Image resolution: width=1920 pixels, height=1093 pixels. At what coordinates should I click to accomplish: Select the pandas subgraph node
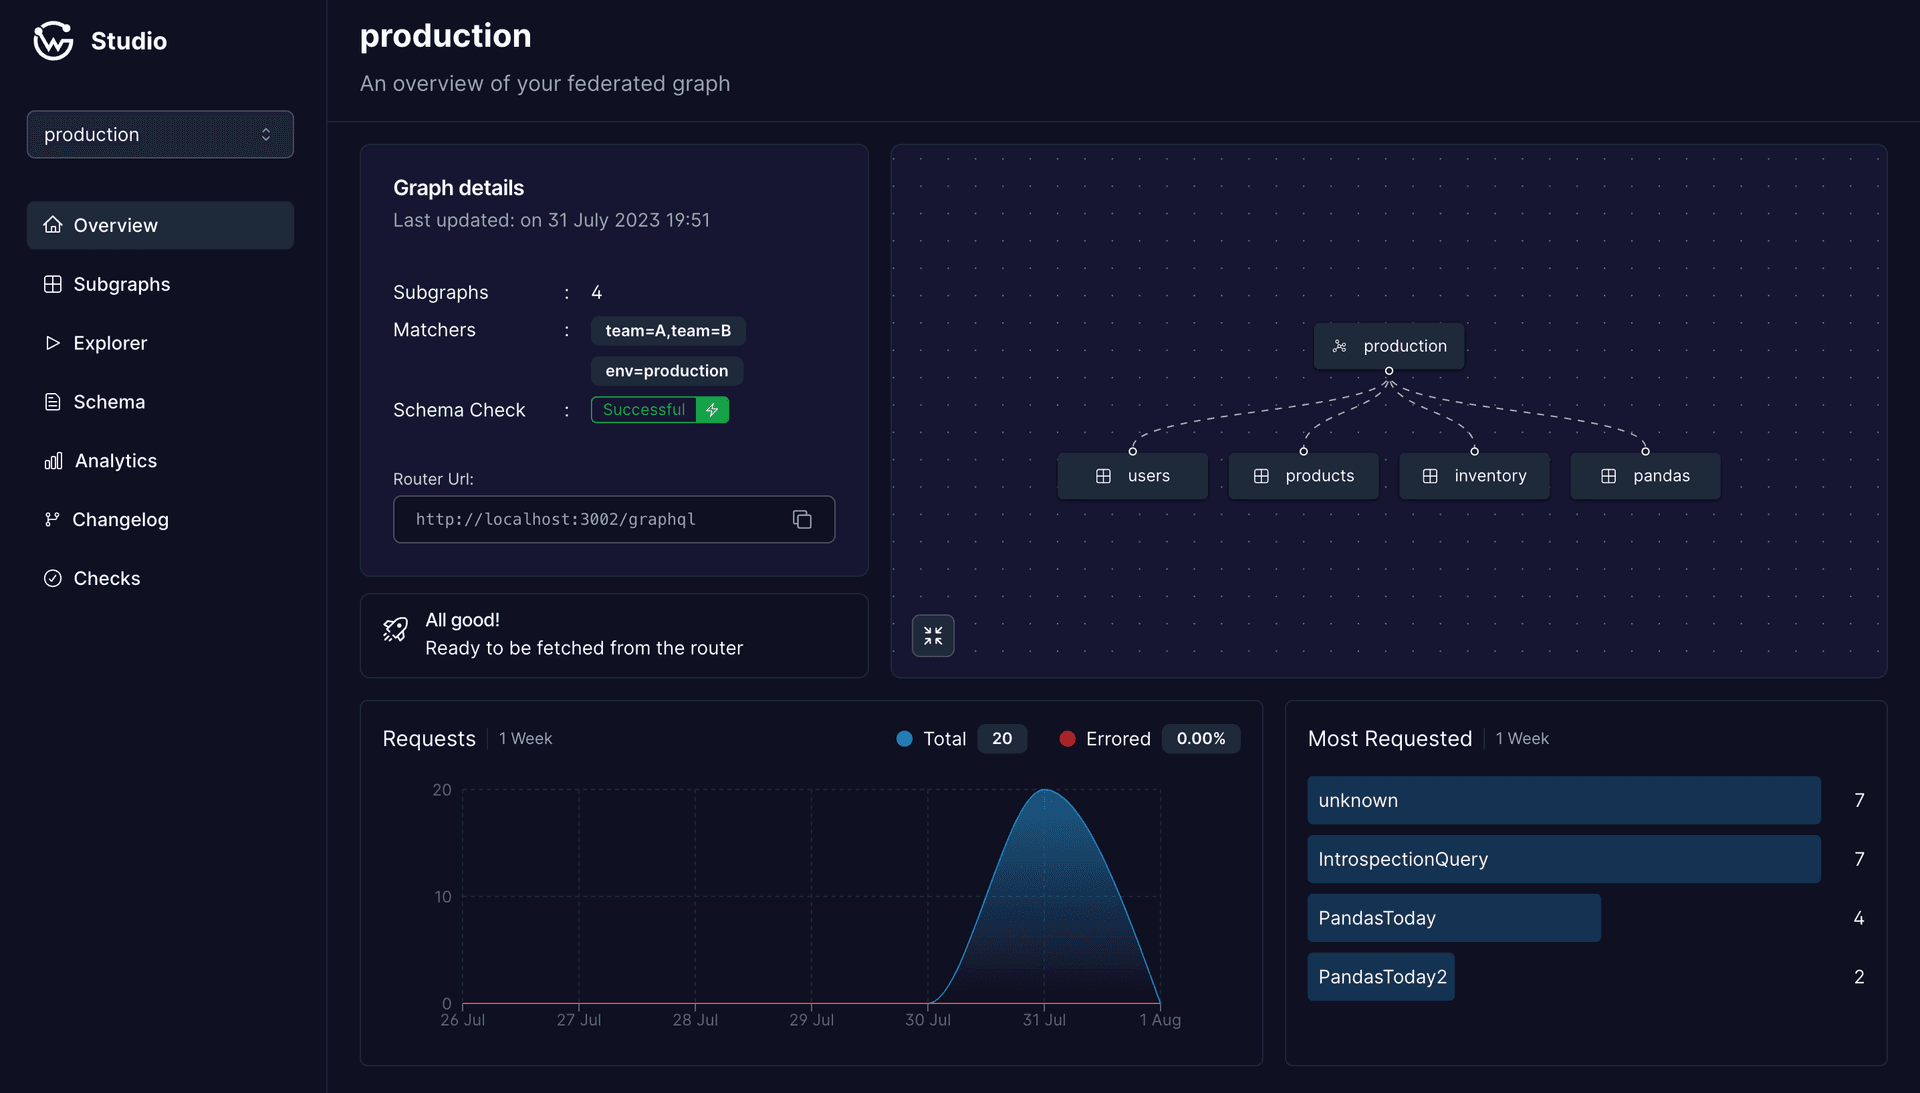1645,475
